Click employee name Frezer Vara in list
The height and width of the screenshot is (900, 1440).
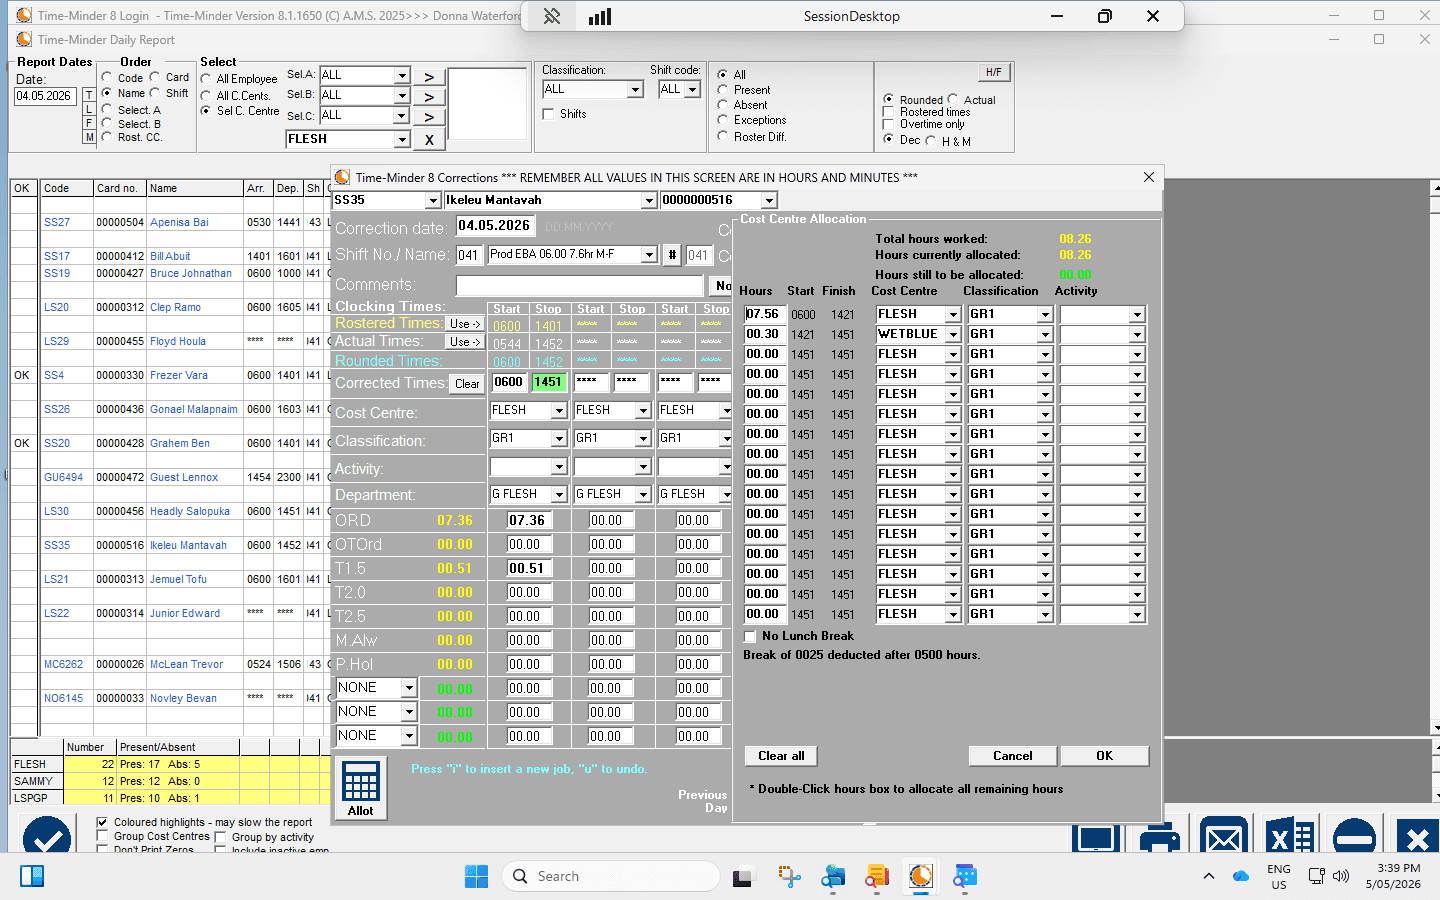179,376
